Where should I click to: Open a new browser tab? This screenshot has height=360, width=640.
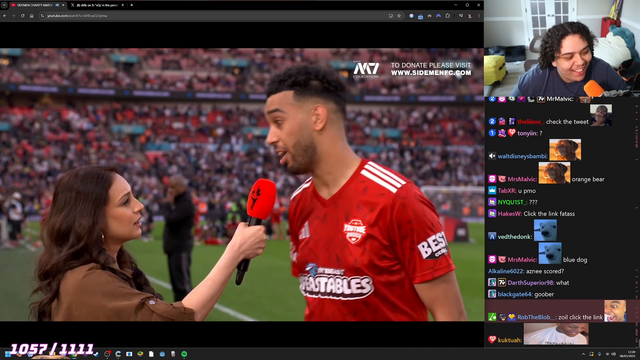[x=131, y=5]
